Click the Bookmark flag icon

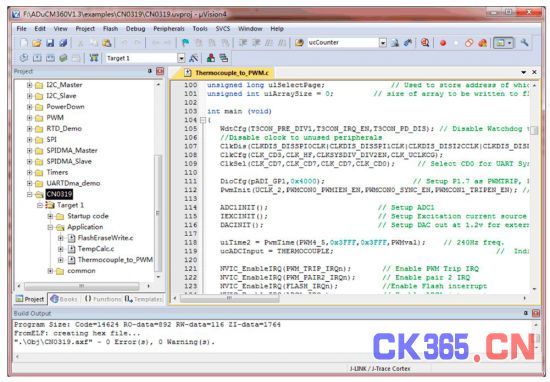point(185,43)
